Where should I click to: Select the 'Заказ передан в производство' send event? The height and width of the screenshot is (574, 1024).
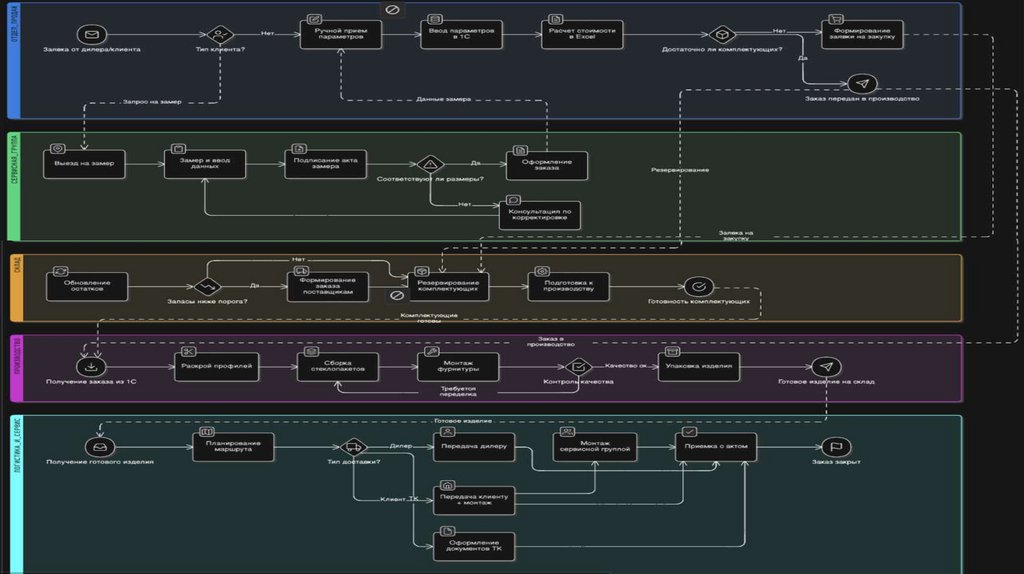click(862, 84)
